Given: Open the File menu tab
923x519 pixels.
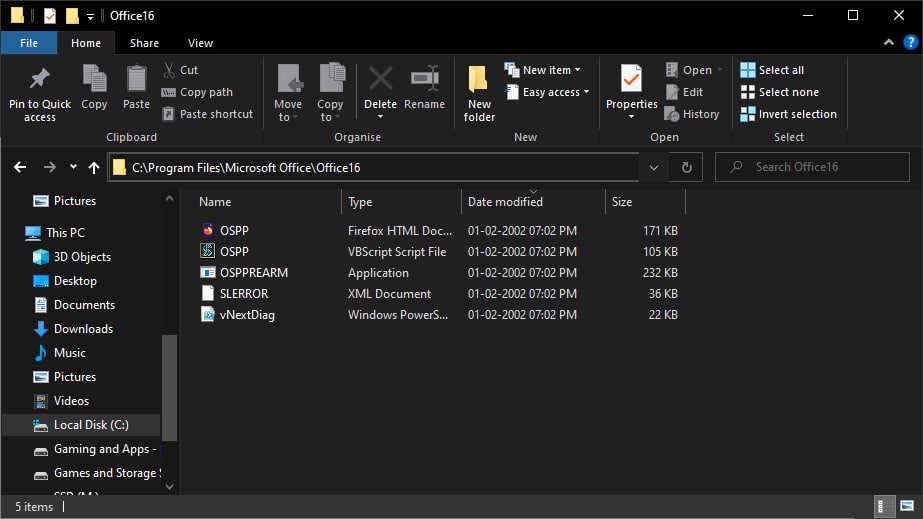Looking at the screenshot, I should [29, 43].
